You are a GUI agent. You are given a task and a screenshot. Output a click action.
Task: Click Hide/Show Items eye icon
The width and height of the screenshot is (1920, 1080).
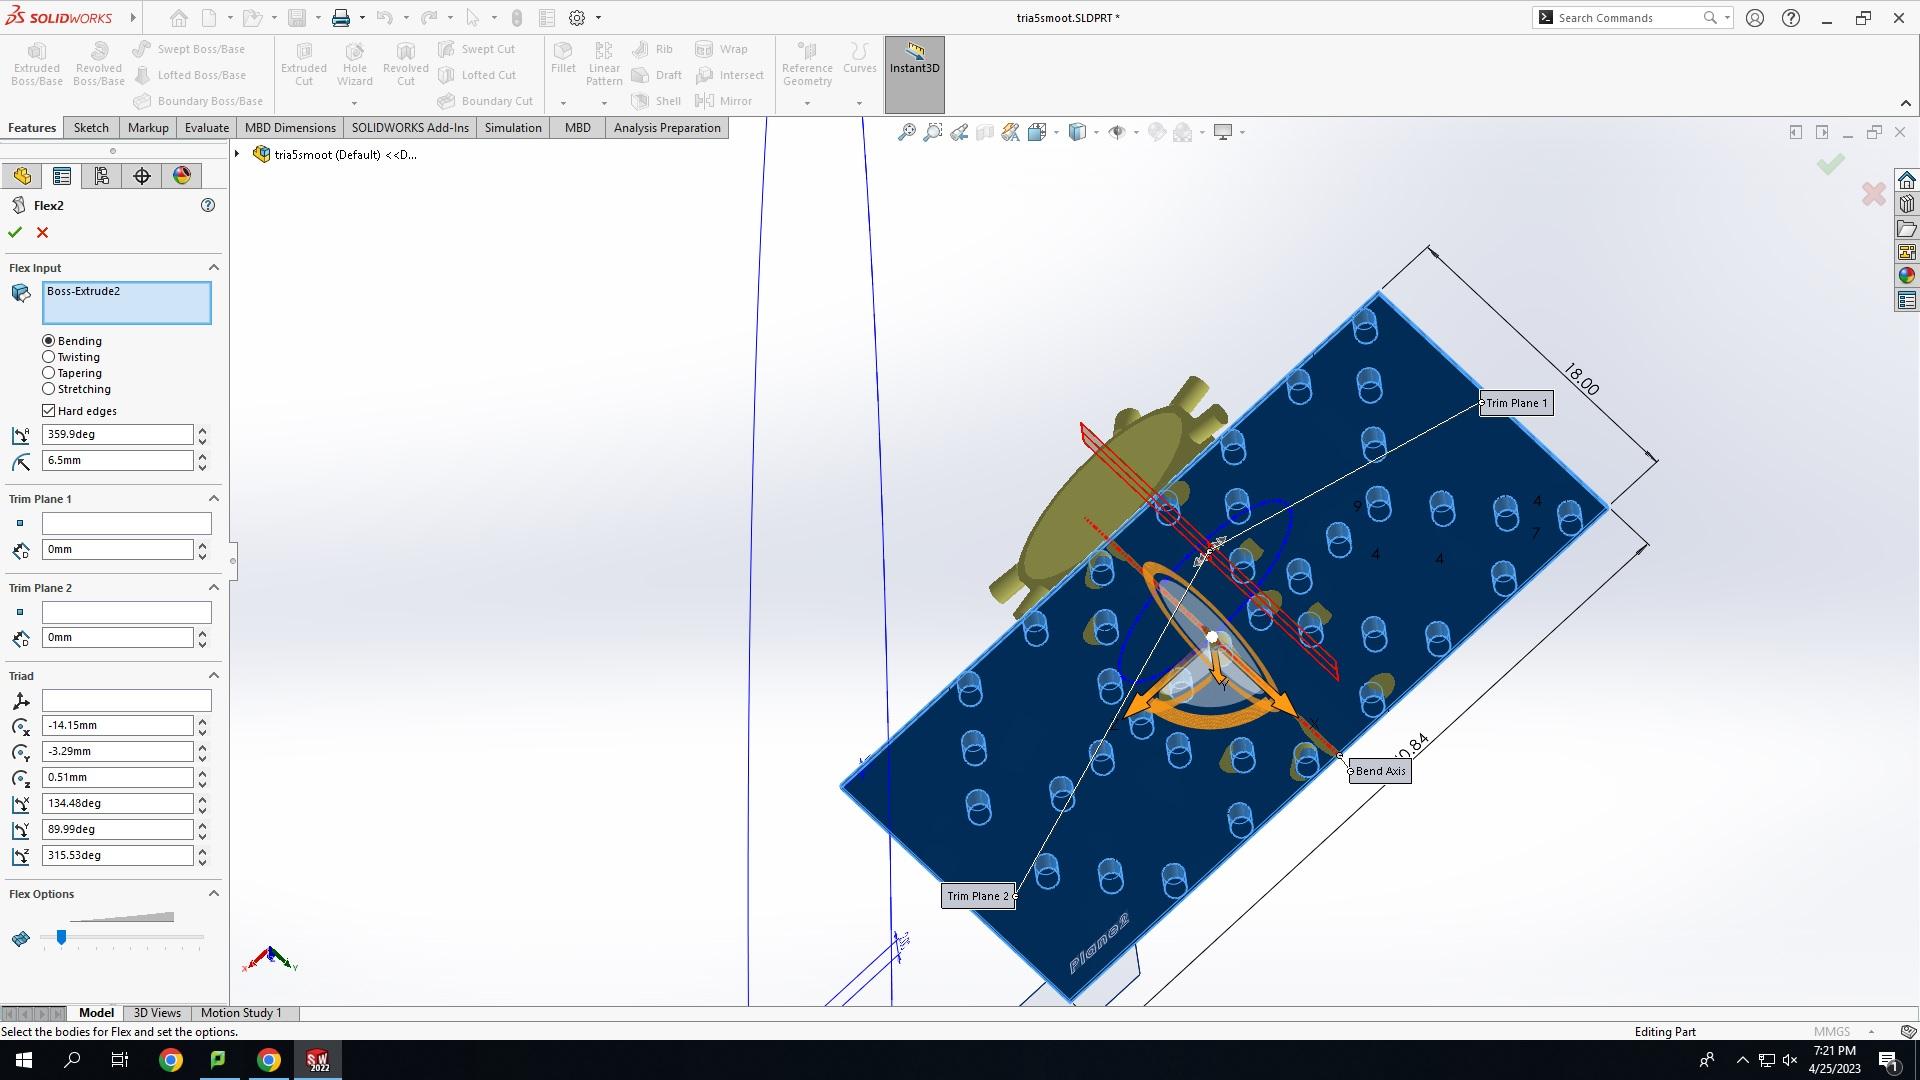click(1117, 132)
